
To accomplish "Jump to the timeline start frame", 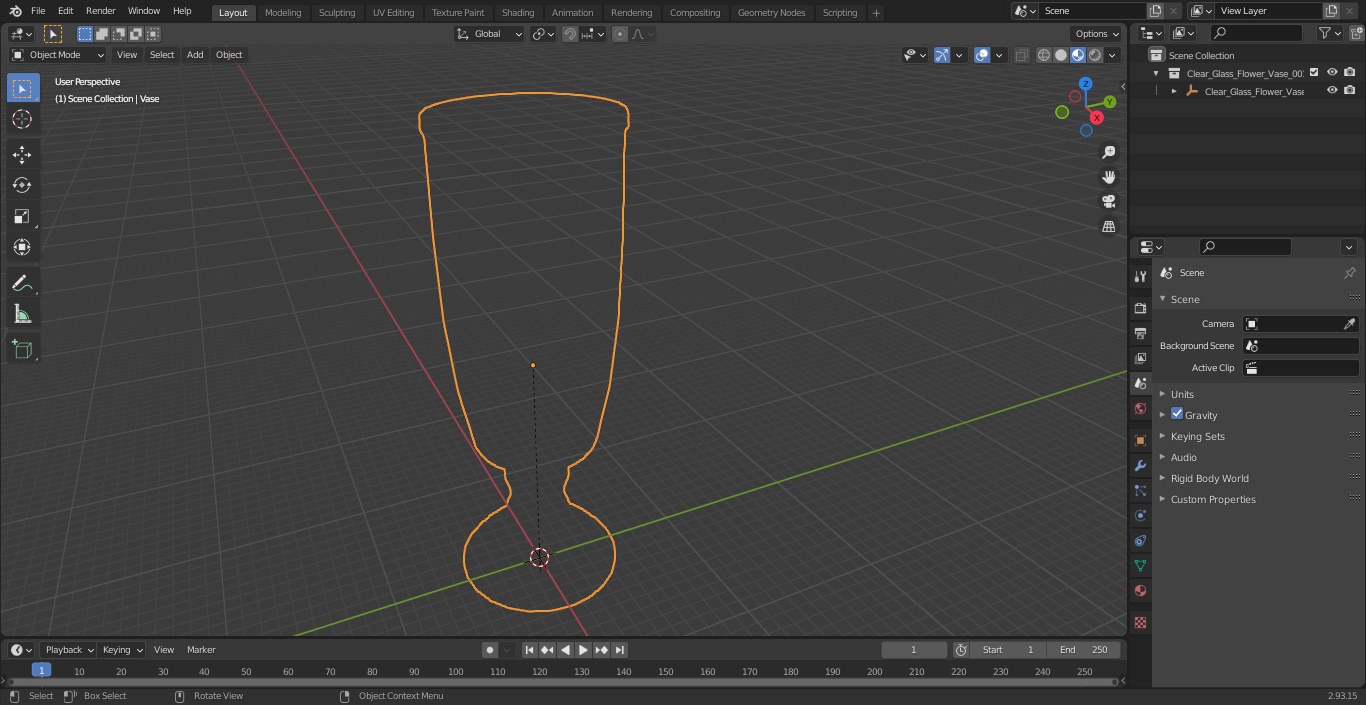I will pos(530,650).
